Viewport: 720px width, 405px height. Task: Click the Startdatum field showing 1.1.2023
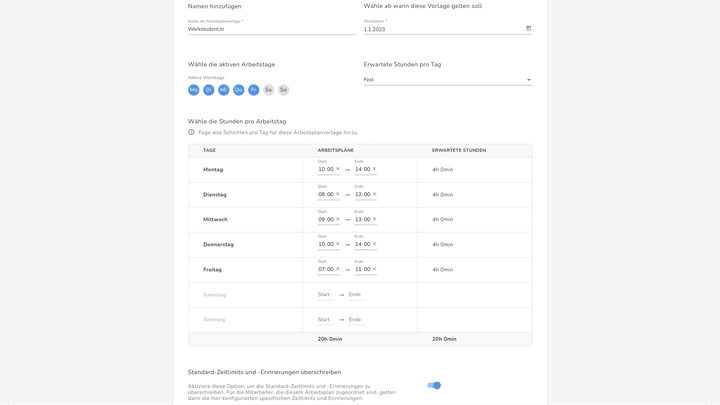[x=440, y=29]
